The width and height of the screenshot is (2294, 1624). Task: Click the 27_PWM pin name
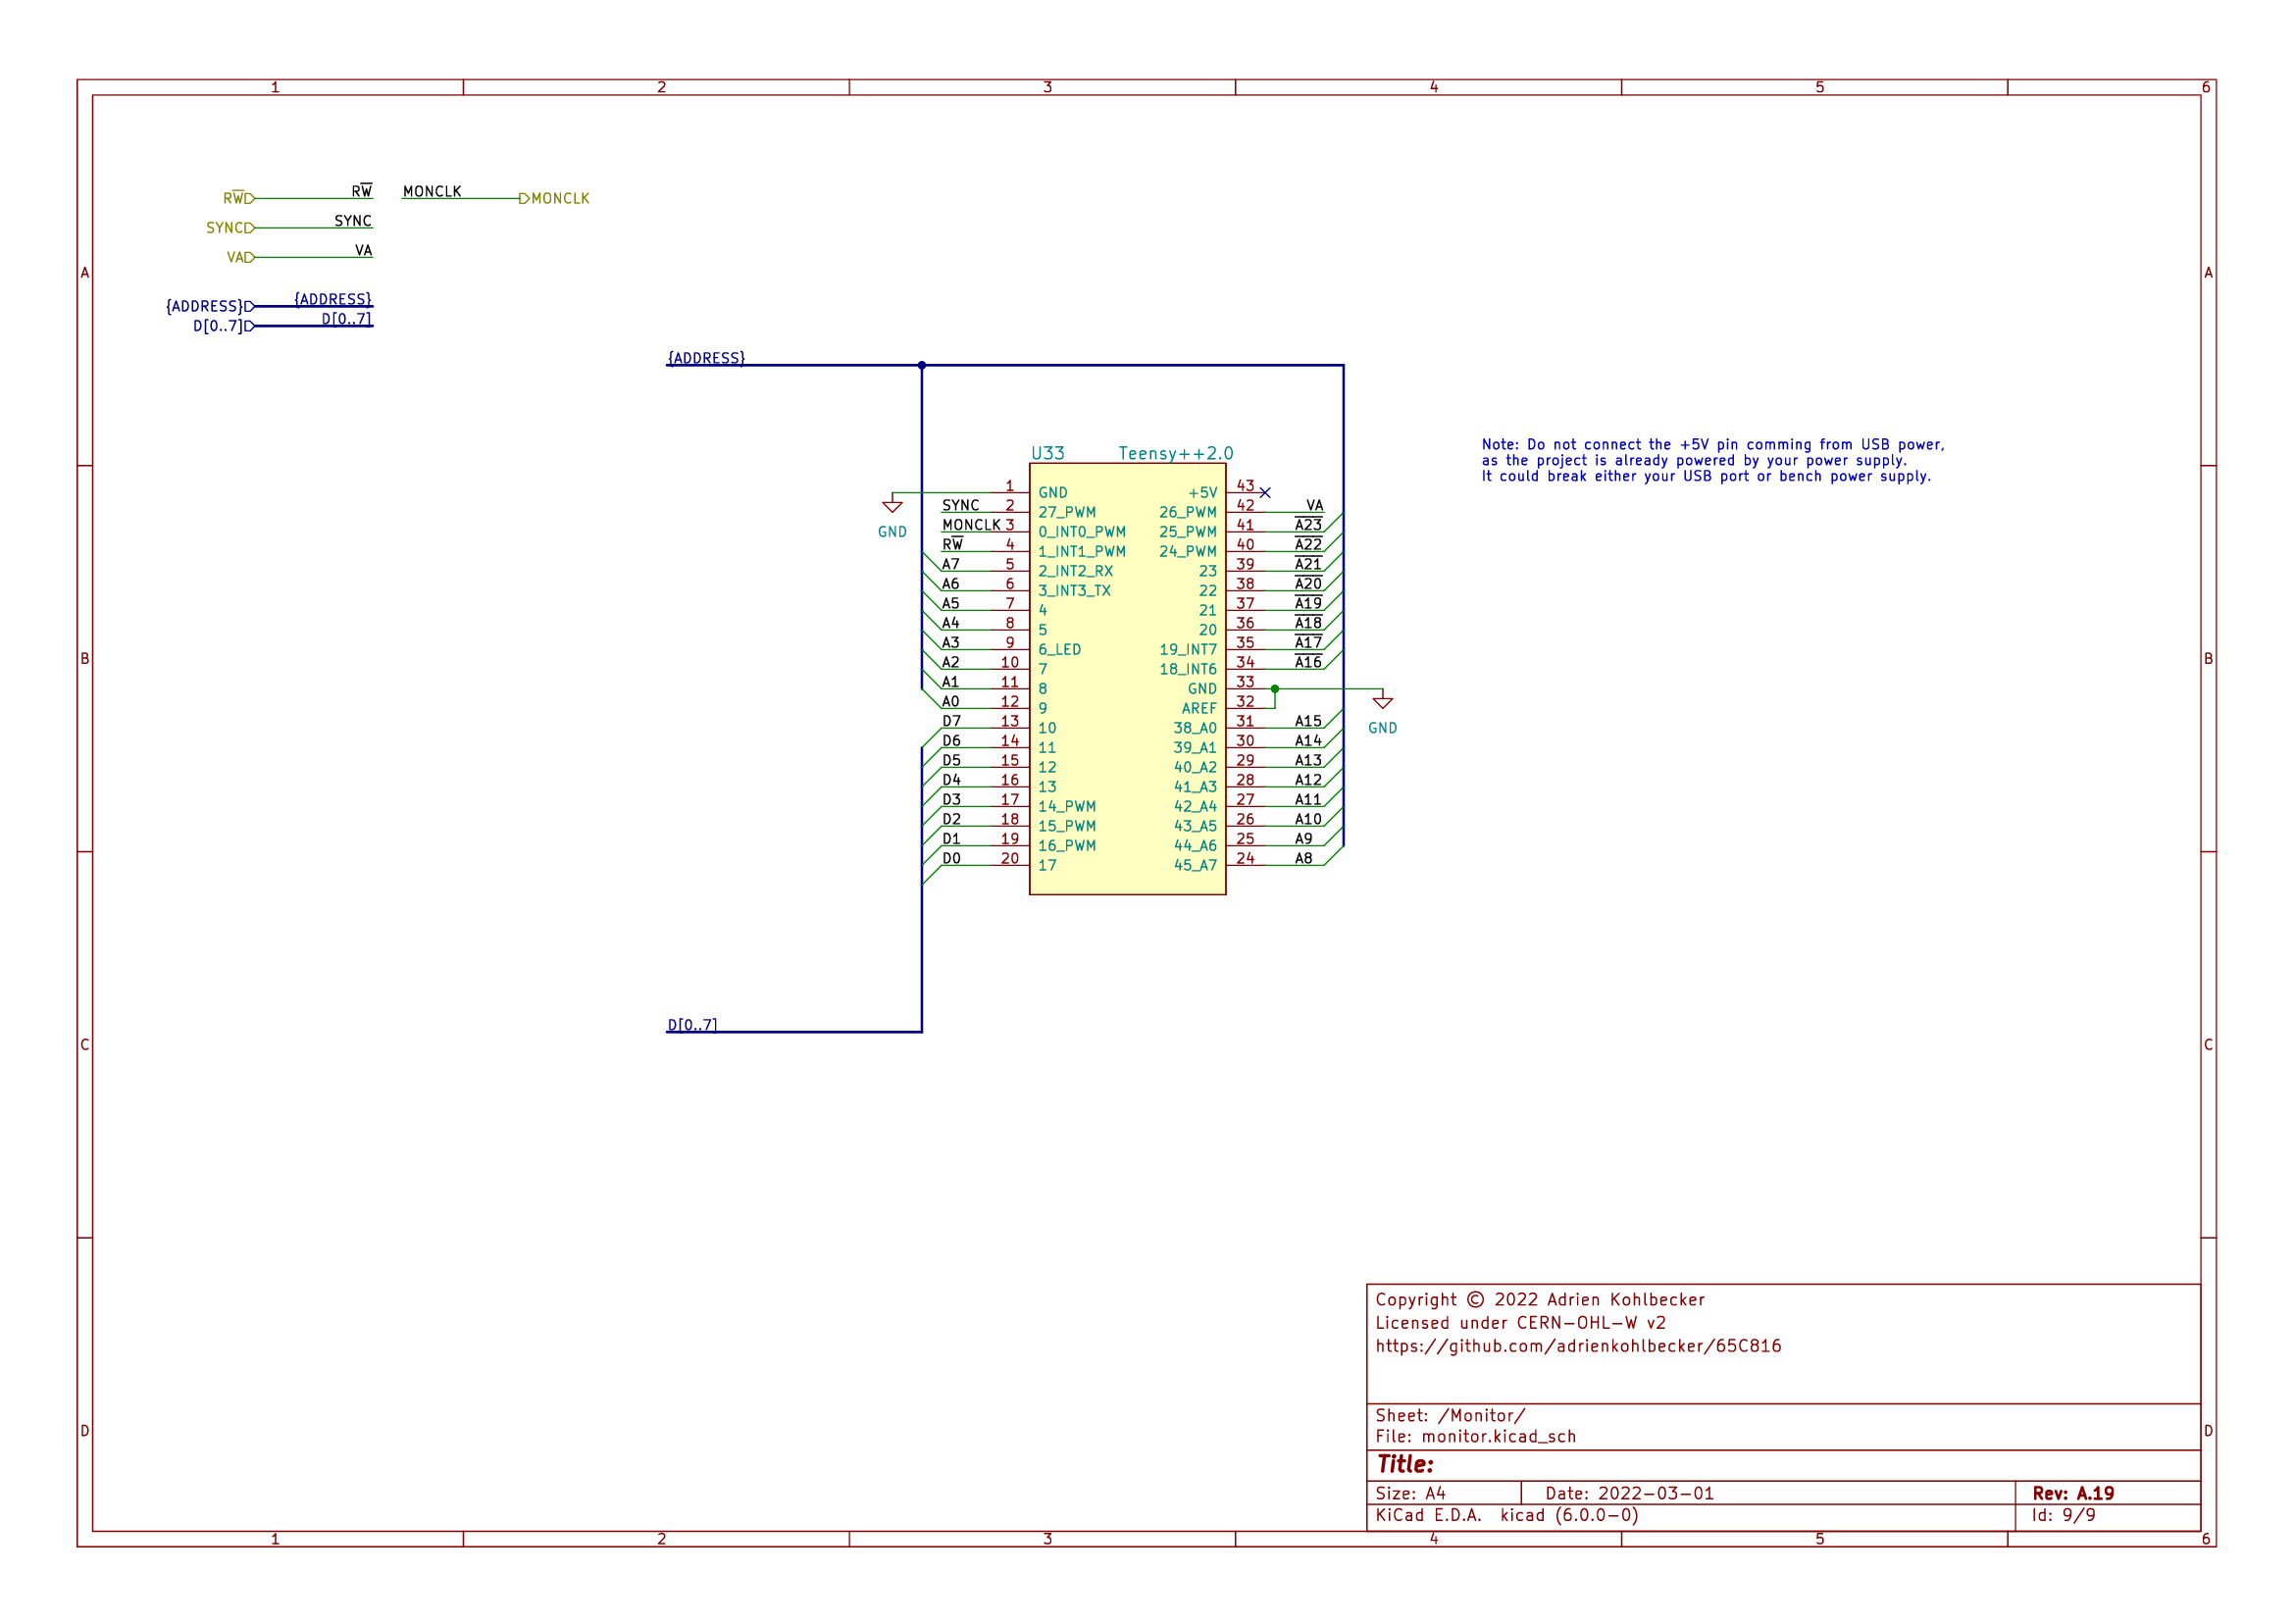click(1066, 512)
